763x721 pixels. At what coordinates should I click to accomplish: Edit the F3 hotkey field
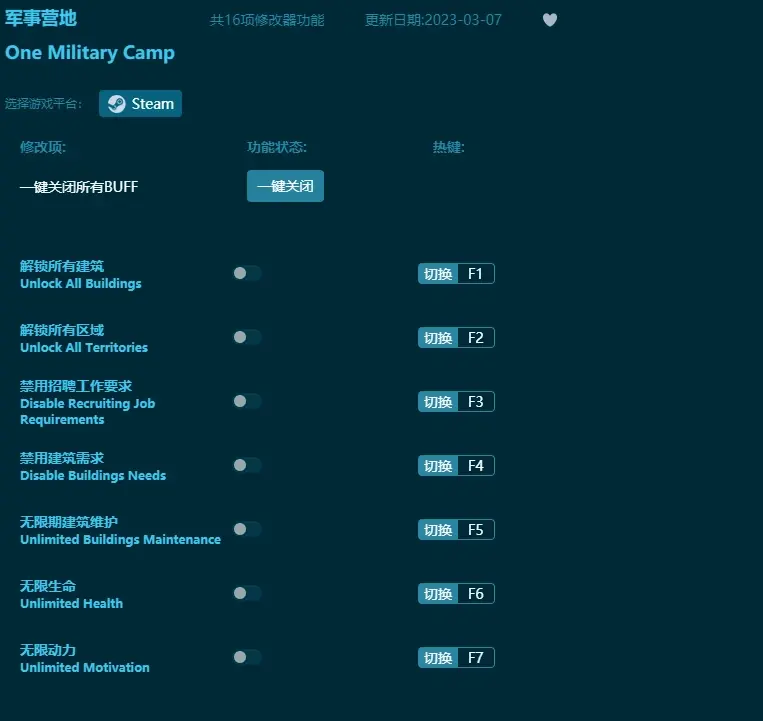tap(476, 401)
